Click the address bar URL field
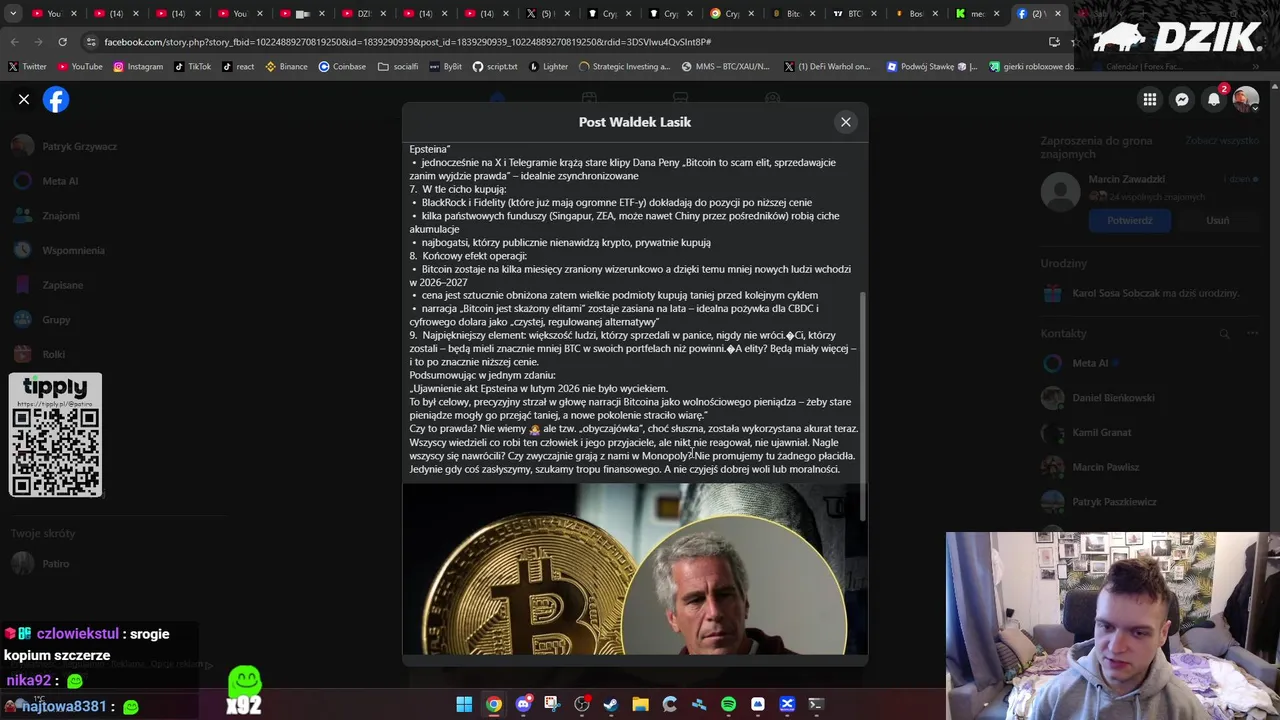The height and width of the screenshot is (720, 1280). tap(560, 42)
